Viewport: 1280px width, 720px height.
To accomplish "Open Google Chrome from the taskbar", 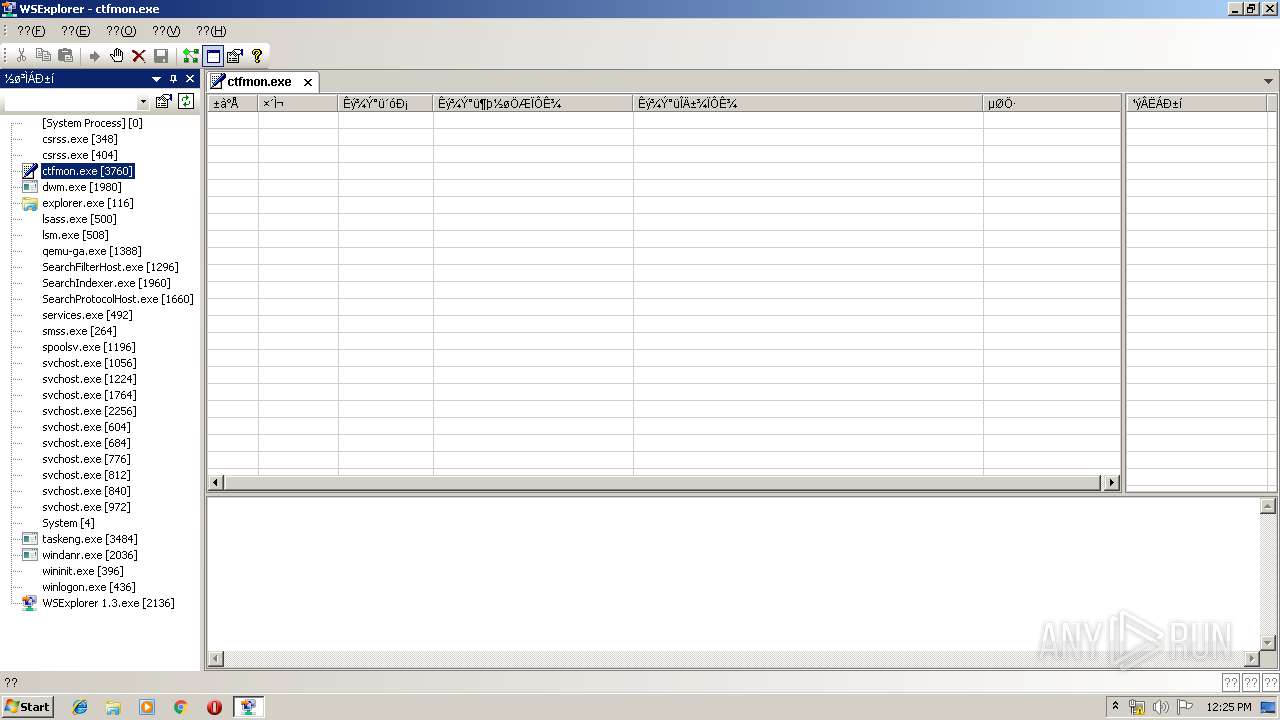I will [x=180, y=707].
